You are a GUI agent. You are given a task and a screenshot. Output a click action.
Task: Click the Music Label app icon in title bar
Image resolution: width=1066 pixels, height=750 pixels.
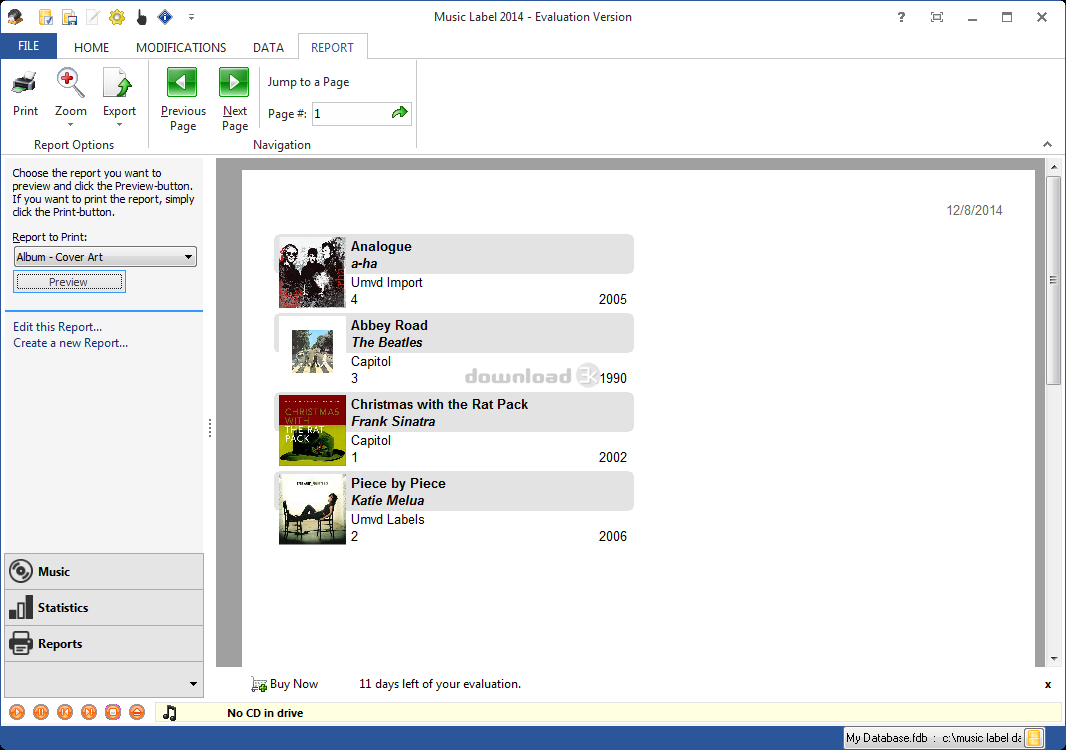coord(15,17)
